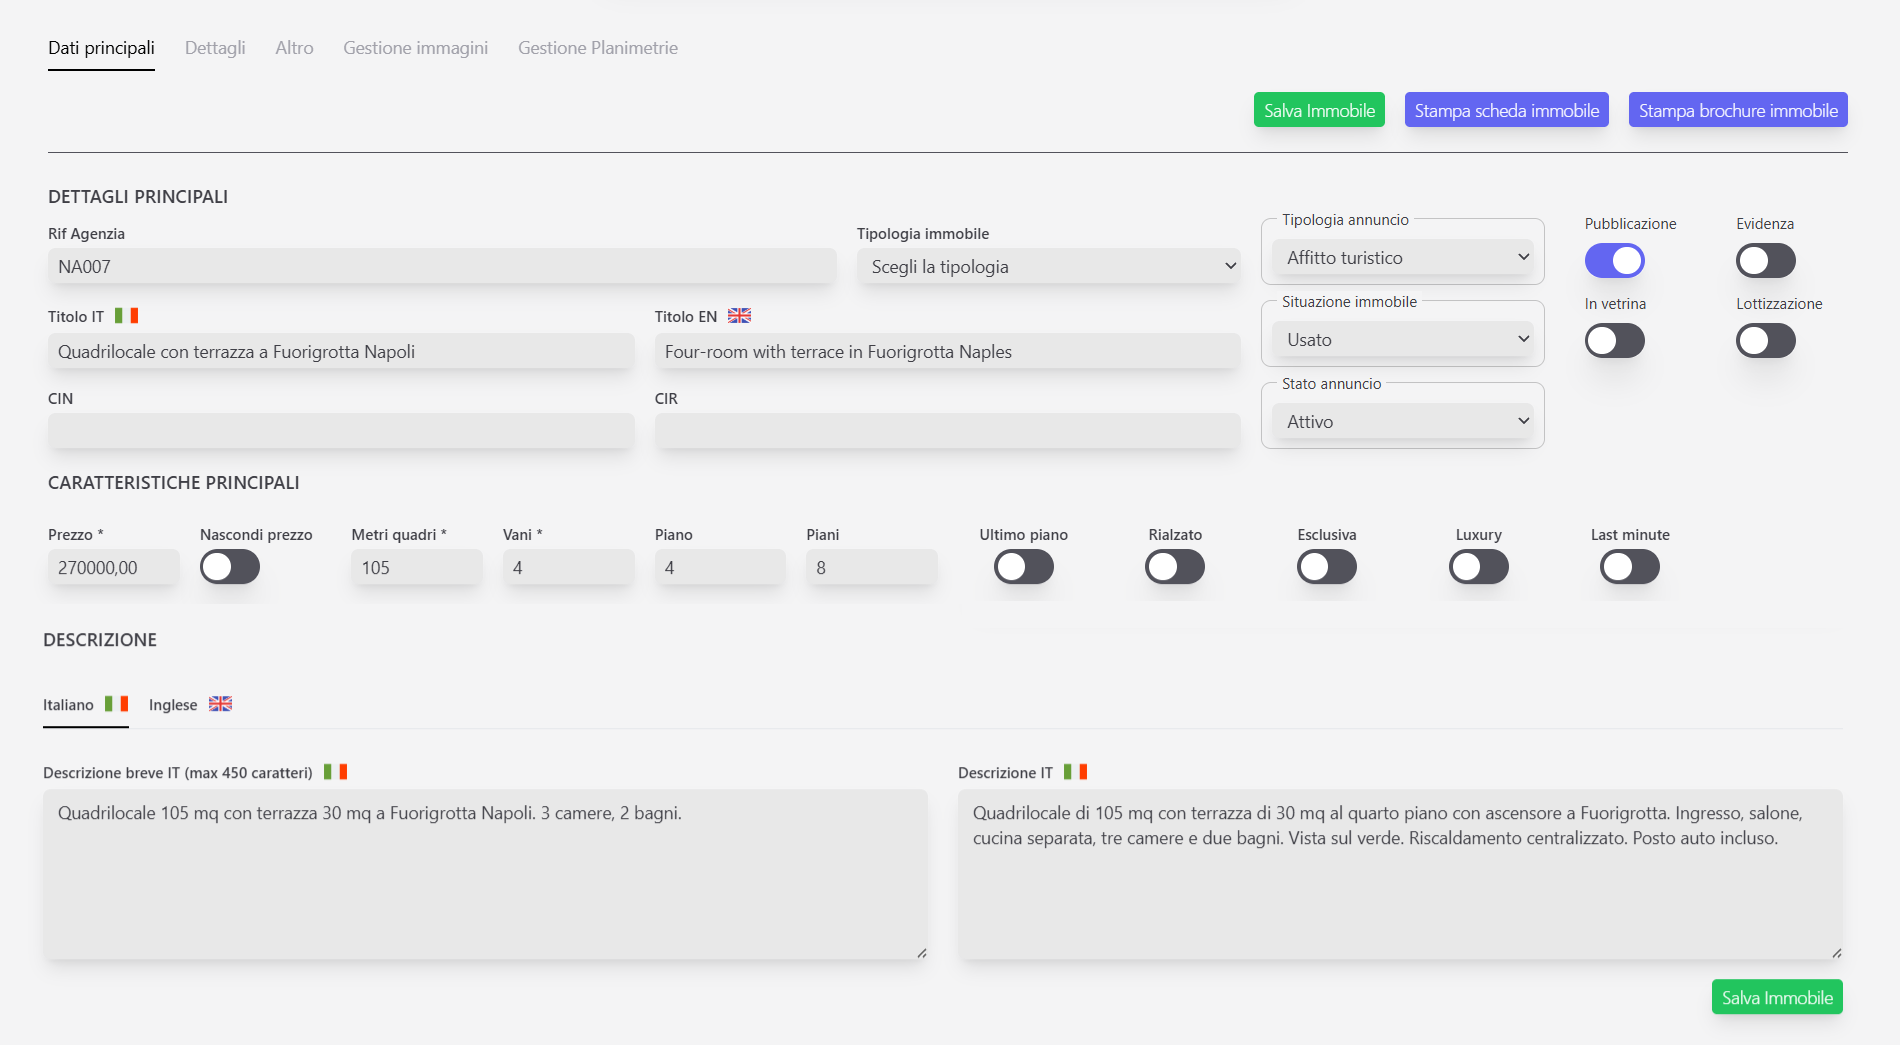Click the Italian flag beside Descrizione IT label
The height and width of the screenshot is (1045, 1900).
click(1075, 772)
